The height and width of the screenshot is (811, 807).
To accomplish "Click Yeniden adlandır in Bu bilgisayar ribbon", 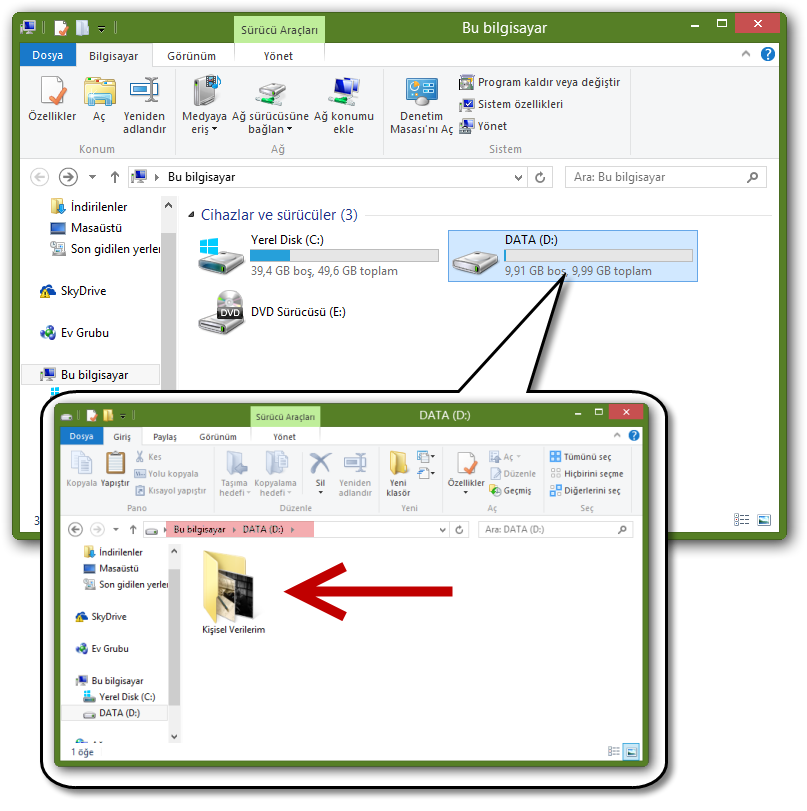I will point(144,106).
